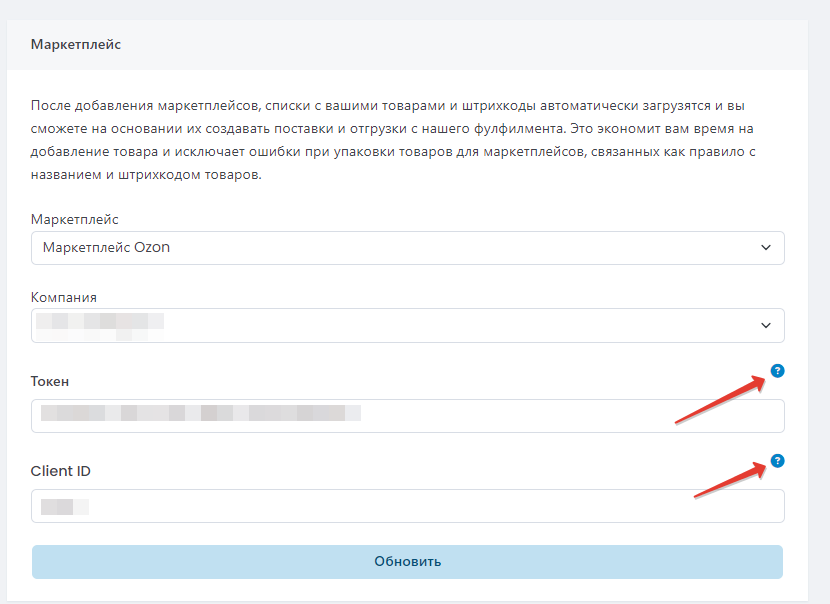Click the 'Маркетплейс' panel header title

pyautogui.click(x=76, y=45)
